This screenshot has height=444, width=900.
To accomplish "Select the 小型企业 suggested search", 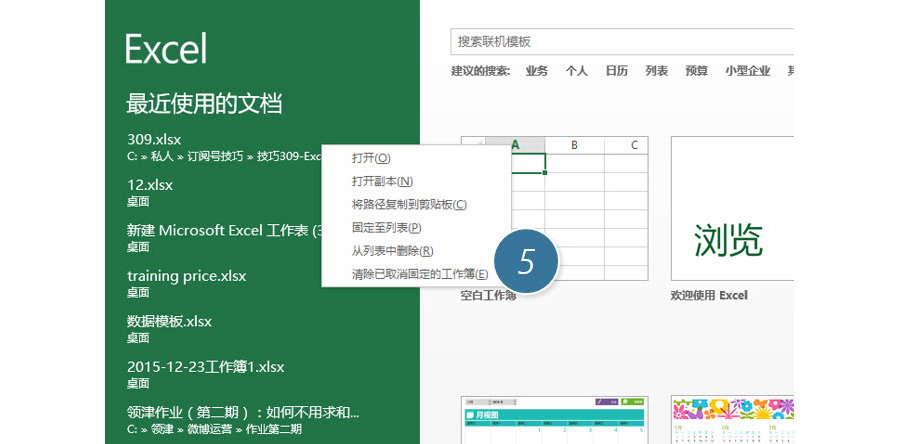I will coord(747,71).
